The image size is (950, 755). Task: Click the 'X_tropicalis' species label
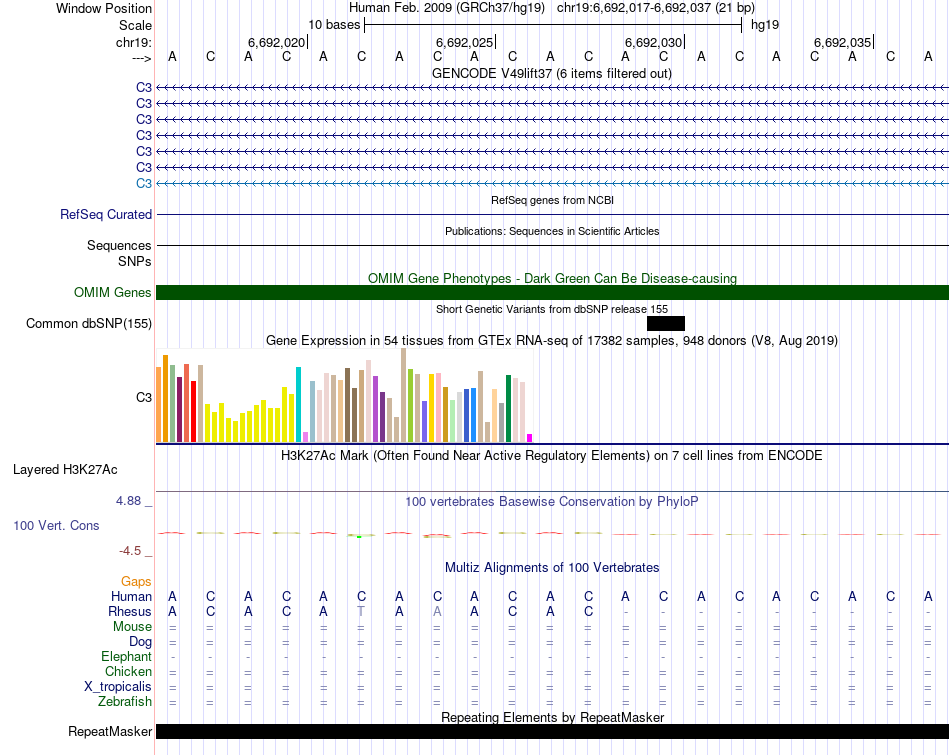tap(118, 687)
